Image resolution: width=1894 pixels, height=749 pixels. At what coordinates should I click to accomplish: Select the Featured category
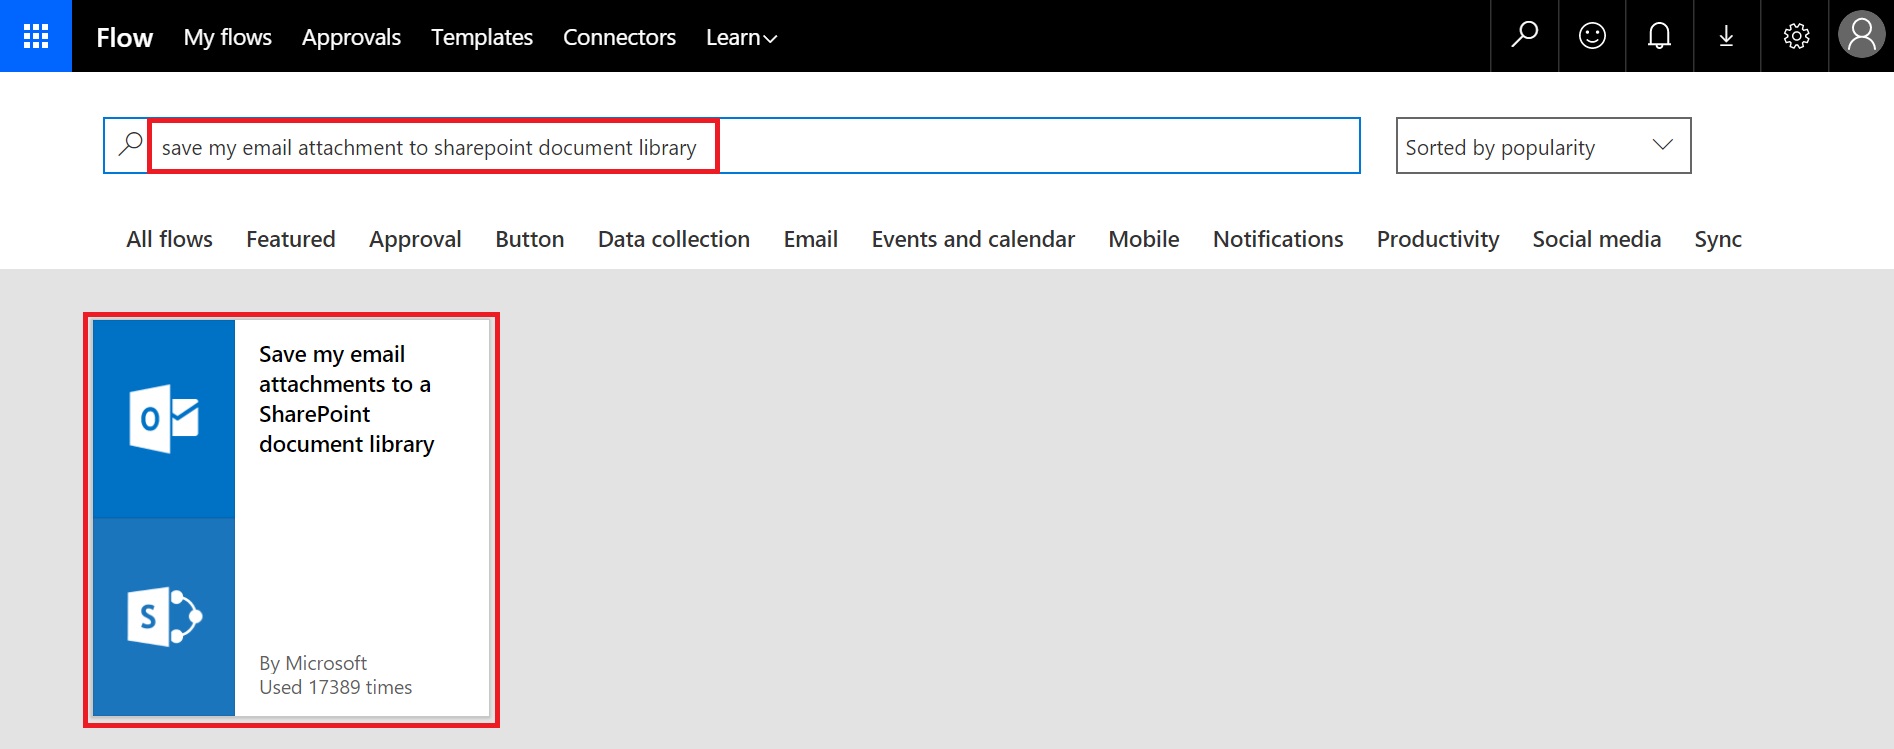tap(291, 239)
